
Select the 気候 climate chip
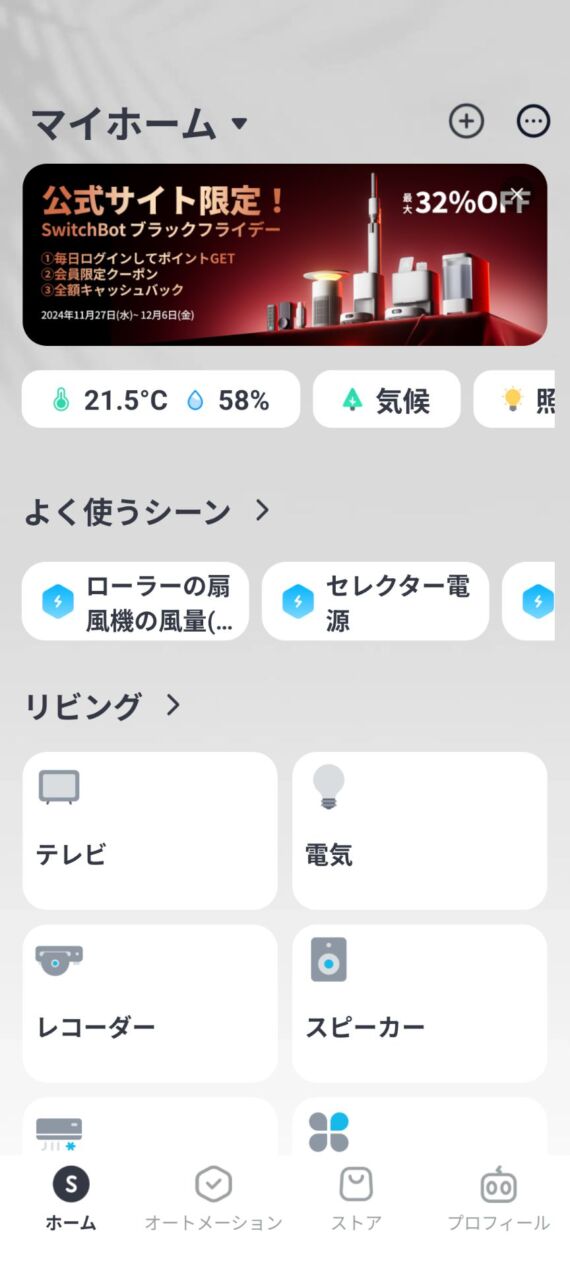387,400
